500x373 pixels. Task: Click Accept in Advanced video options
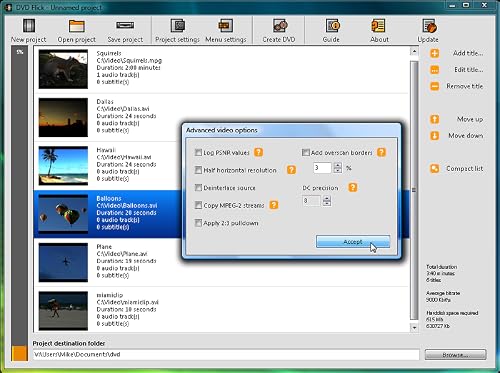353,242
